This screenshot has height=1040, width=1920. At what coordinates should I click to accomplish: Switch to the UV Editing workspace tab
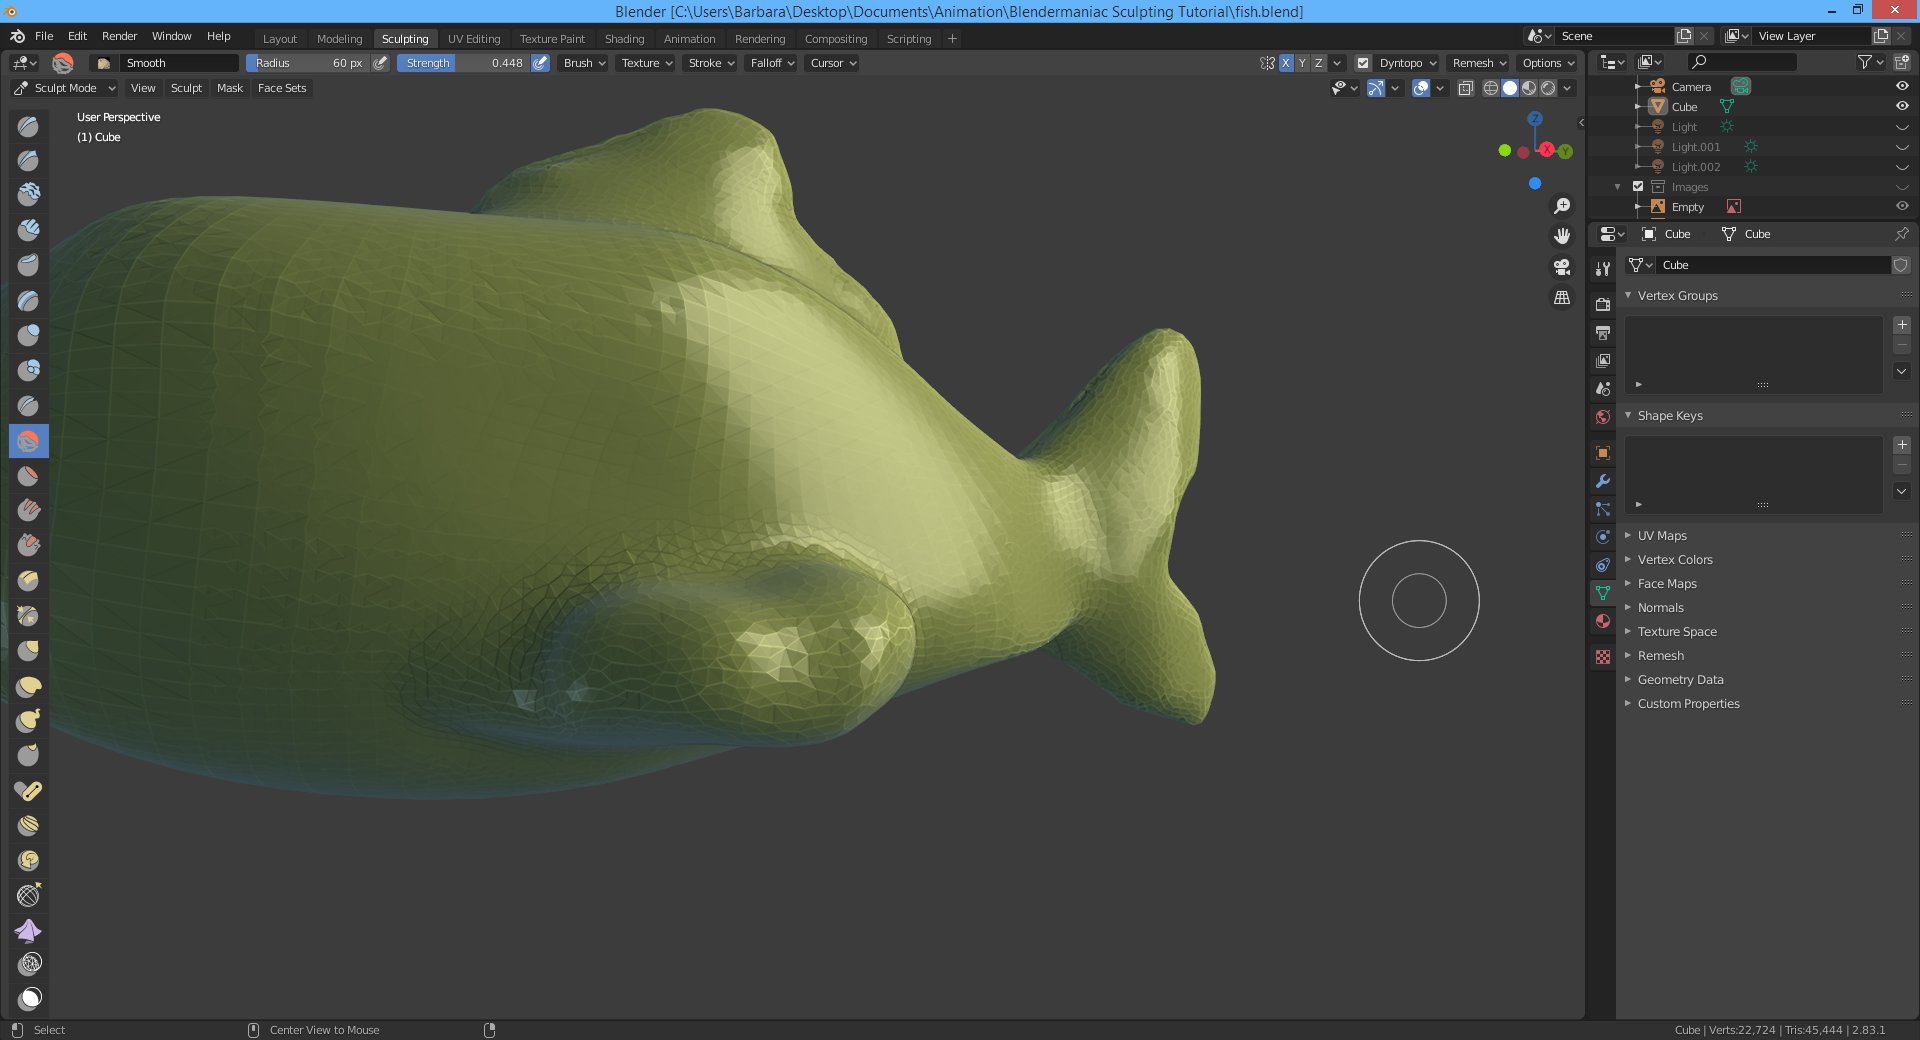tap(473, 39)
